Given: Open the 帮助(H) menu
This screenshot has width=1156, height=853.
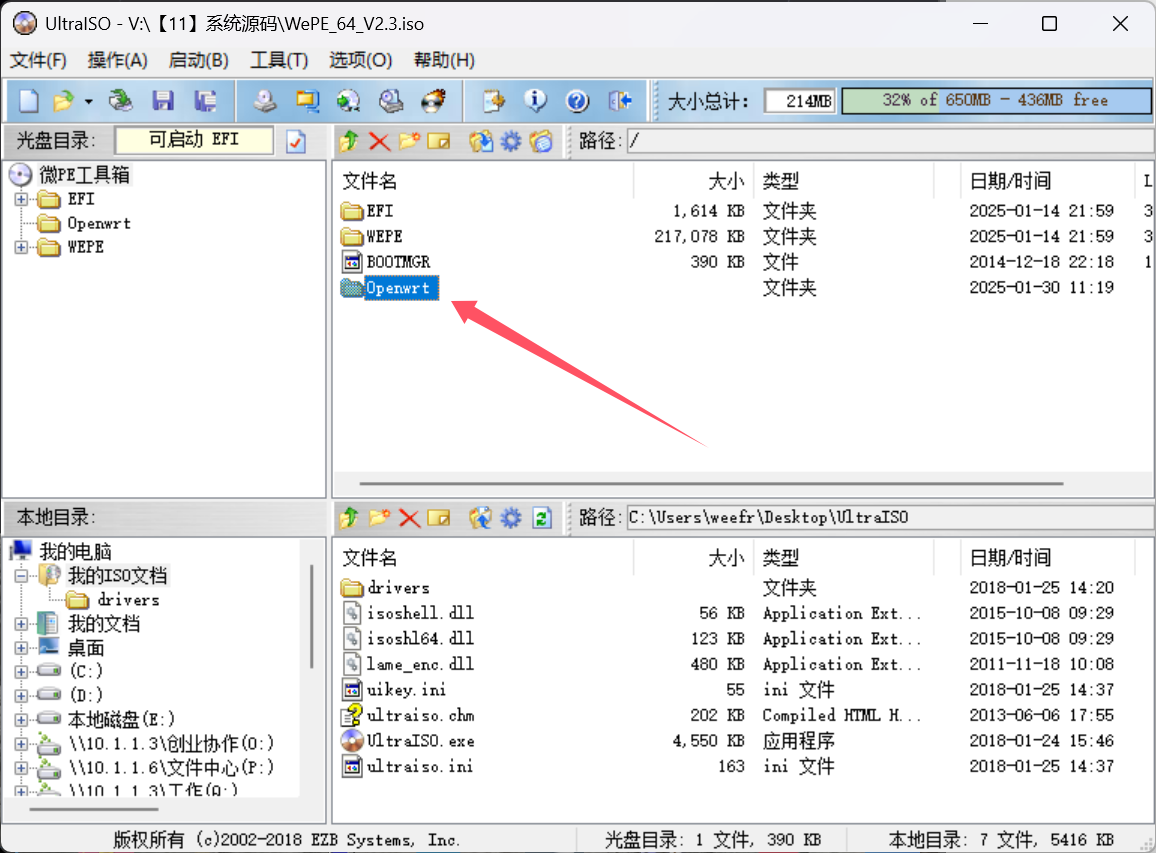Looking at the screenshot, I should pyautogui.click(x=444, y=60).
